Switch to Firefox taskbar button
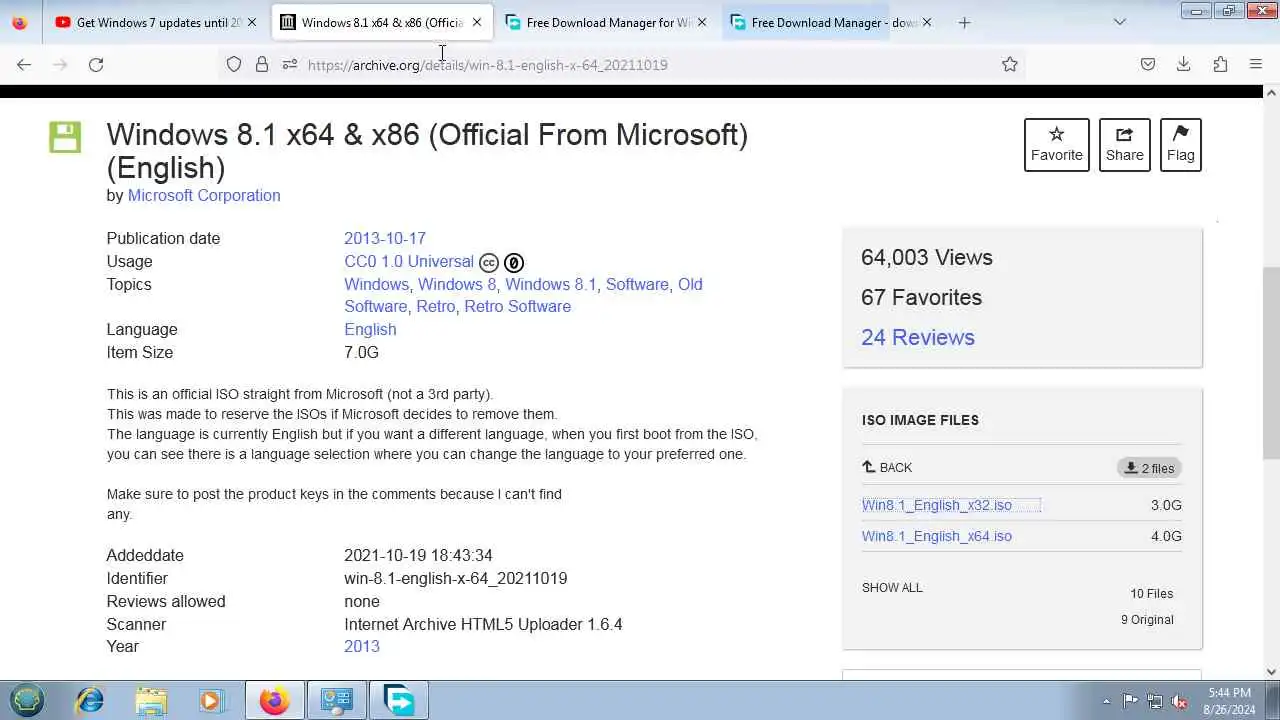Screen dimensions: 1280x720 (x=275, y=700)
